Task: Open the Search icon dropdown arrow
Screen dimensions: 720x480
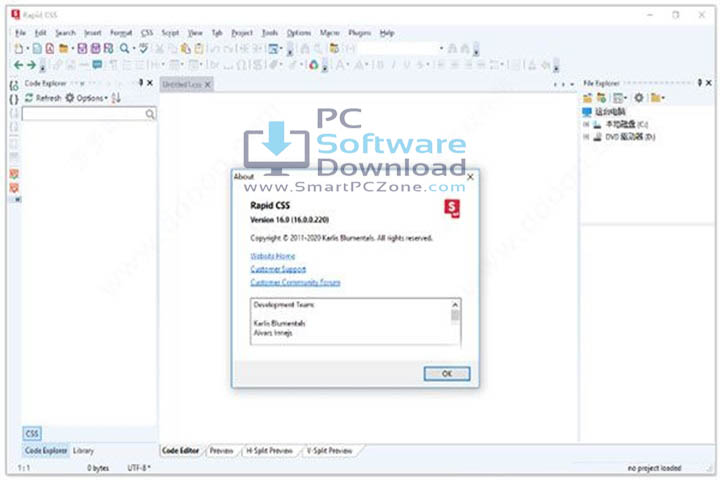Action: (x=134, y=49)
